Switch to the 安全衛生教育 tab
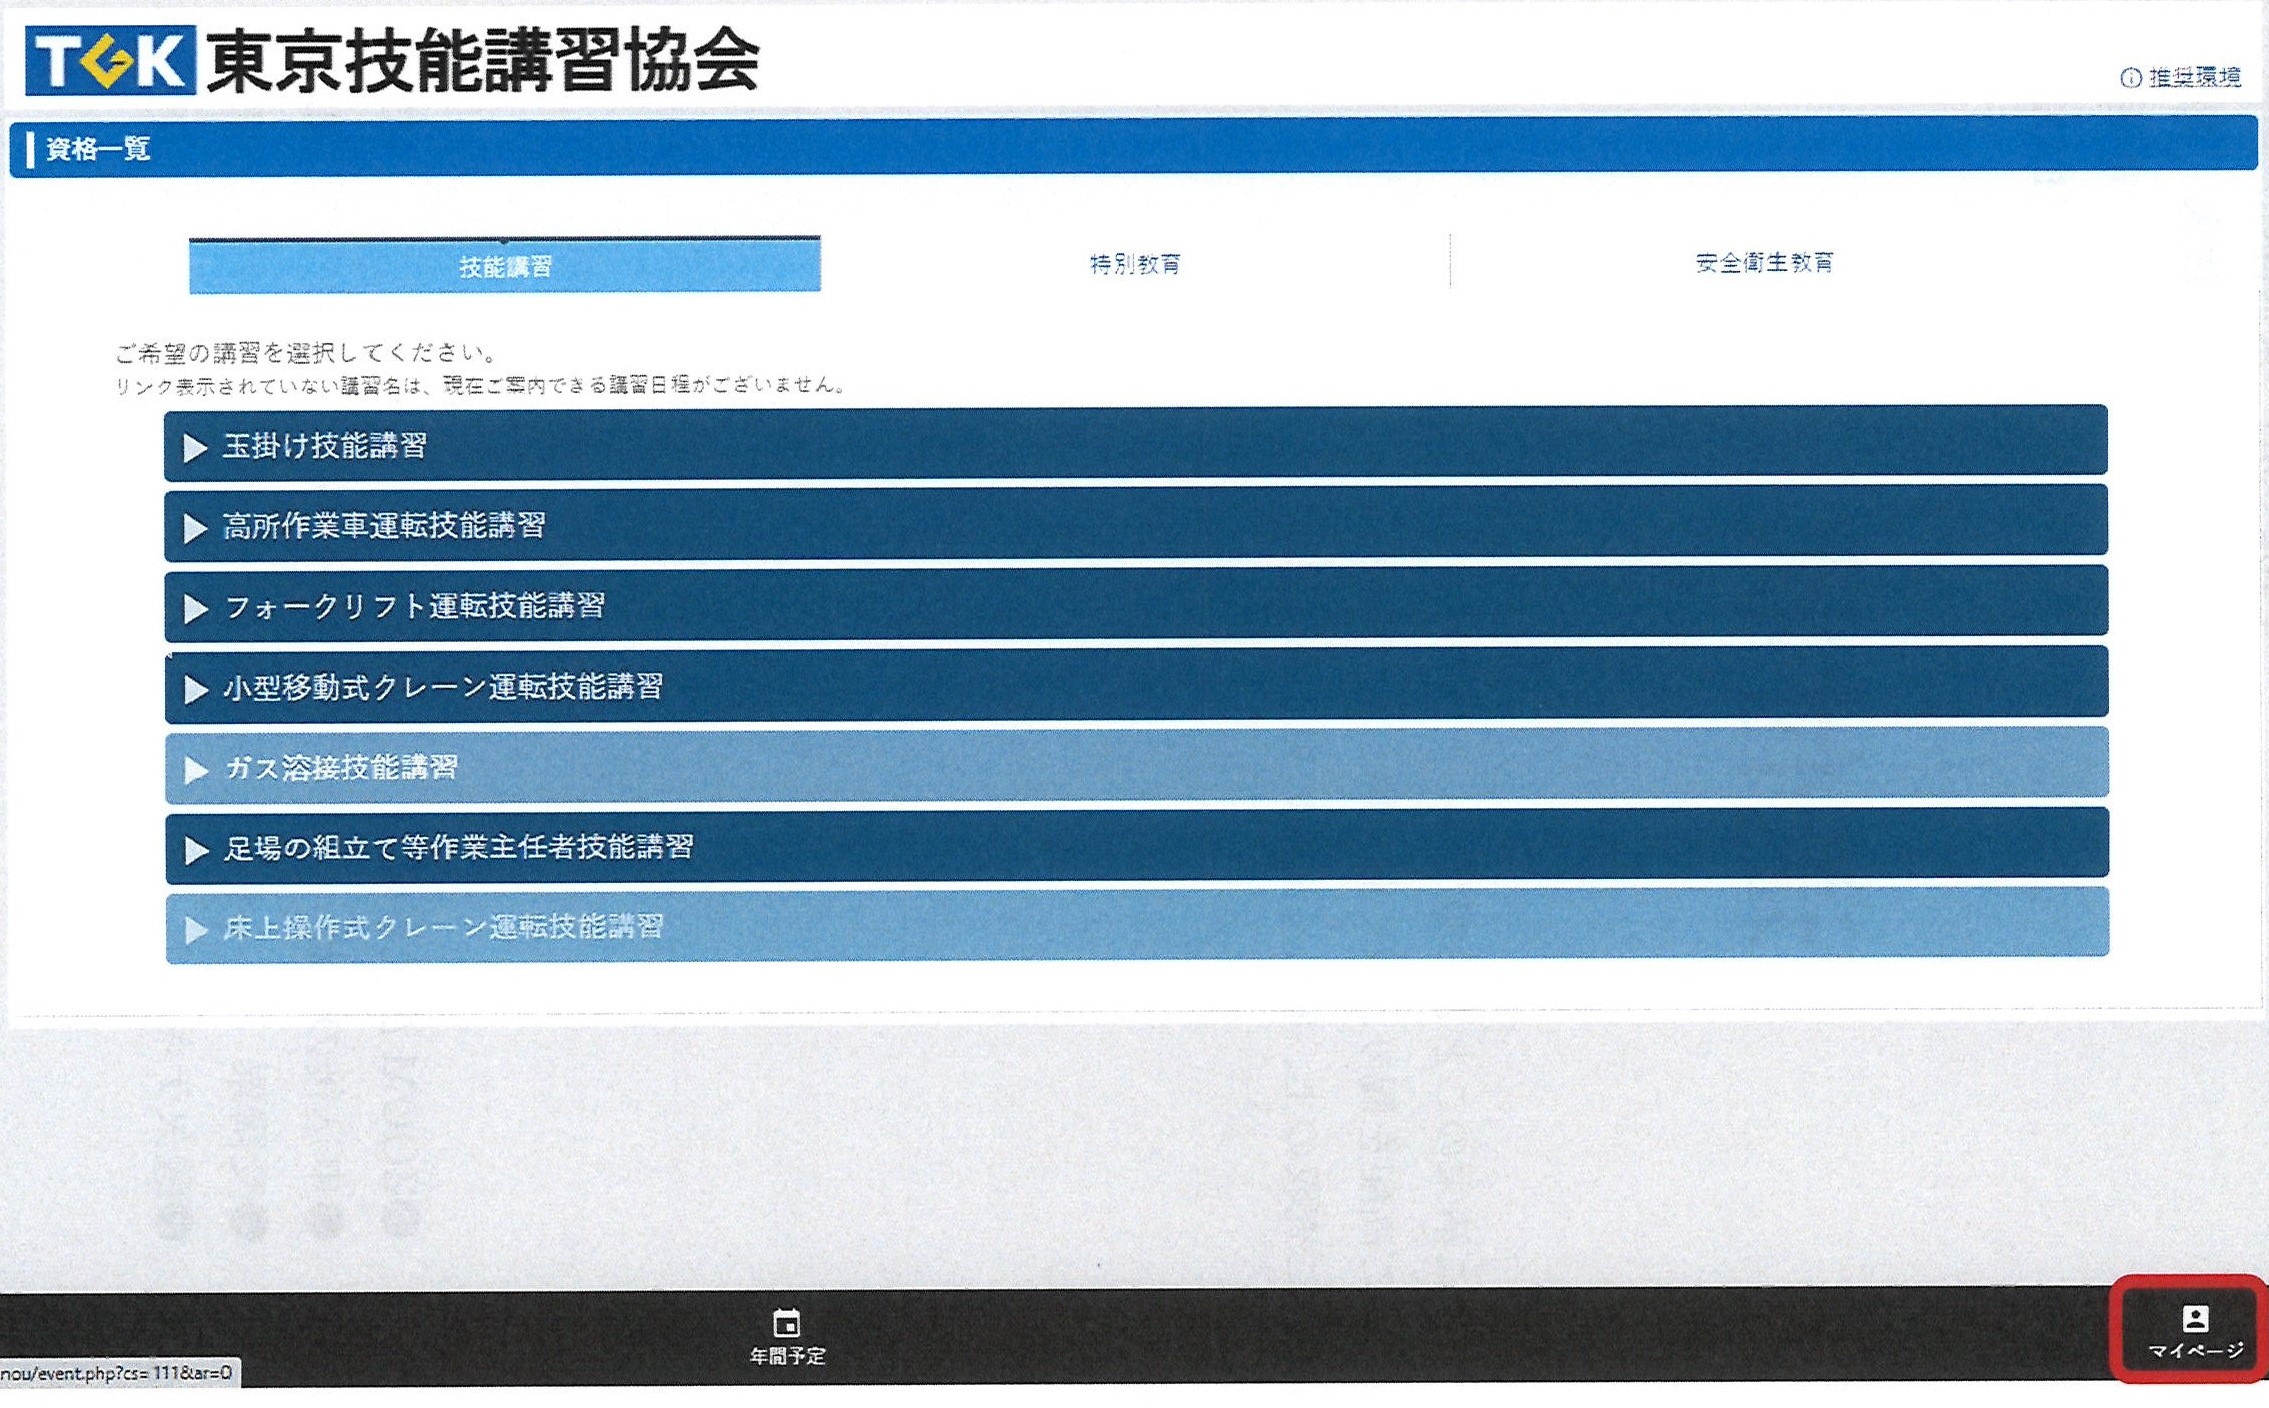2269x1408 pixels. [x=1765, y=263]
